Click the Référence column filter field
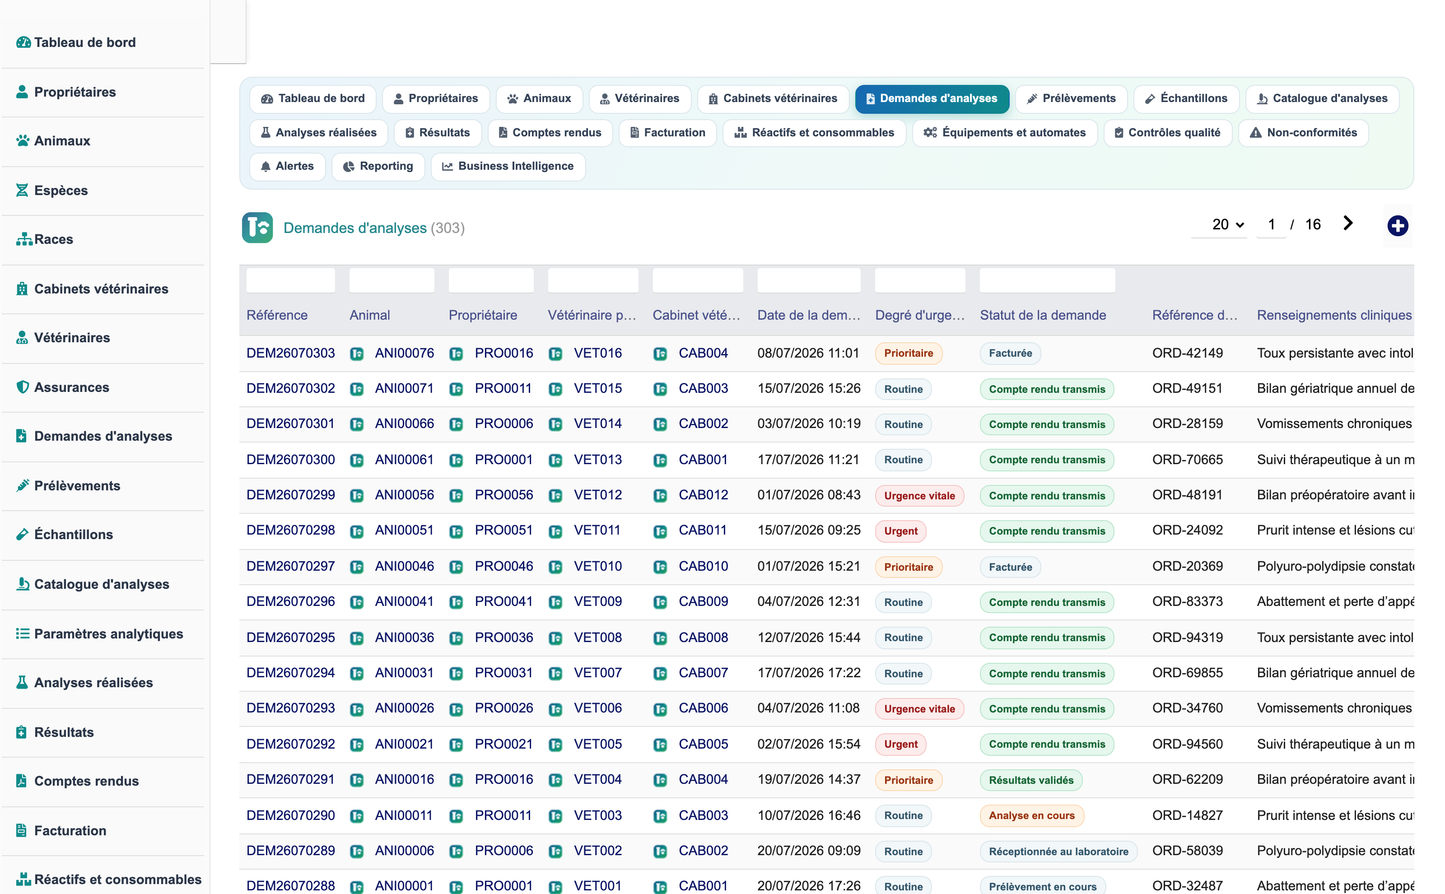Image resolution: width=1445 pixels, height=894 pixels. pyautogui.click(x=291, y=280)
